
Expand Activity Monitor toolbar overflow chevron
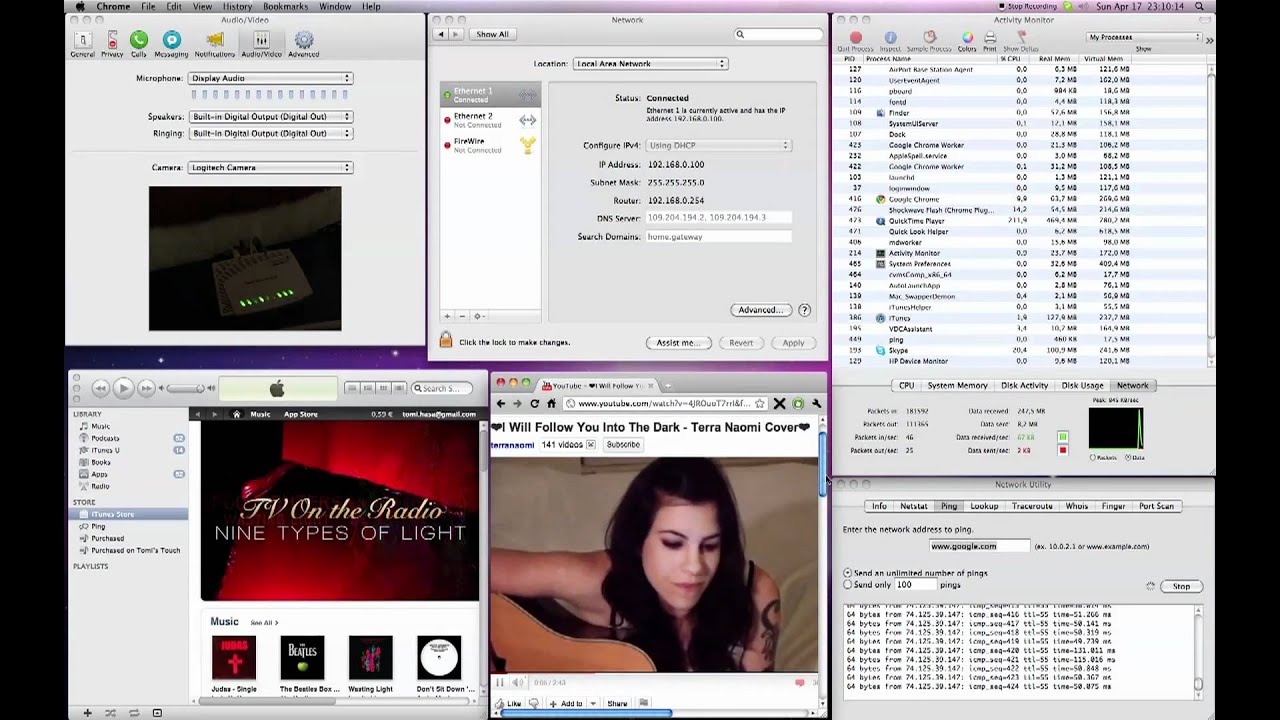point(1209,40)
